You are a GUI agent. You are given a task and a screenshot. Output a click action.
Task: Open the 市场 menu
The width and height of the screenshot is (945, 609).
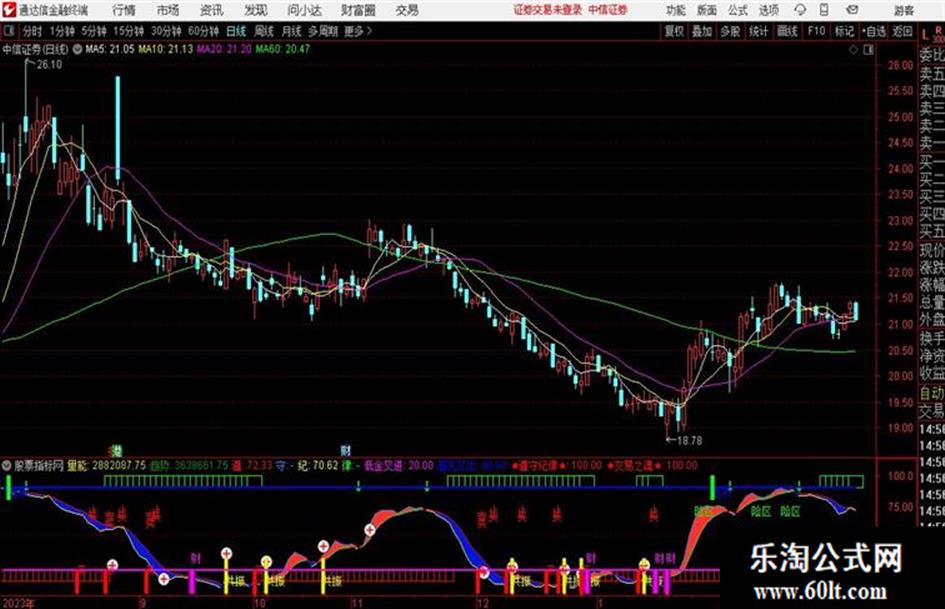click(168, 10)
